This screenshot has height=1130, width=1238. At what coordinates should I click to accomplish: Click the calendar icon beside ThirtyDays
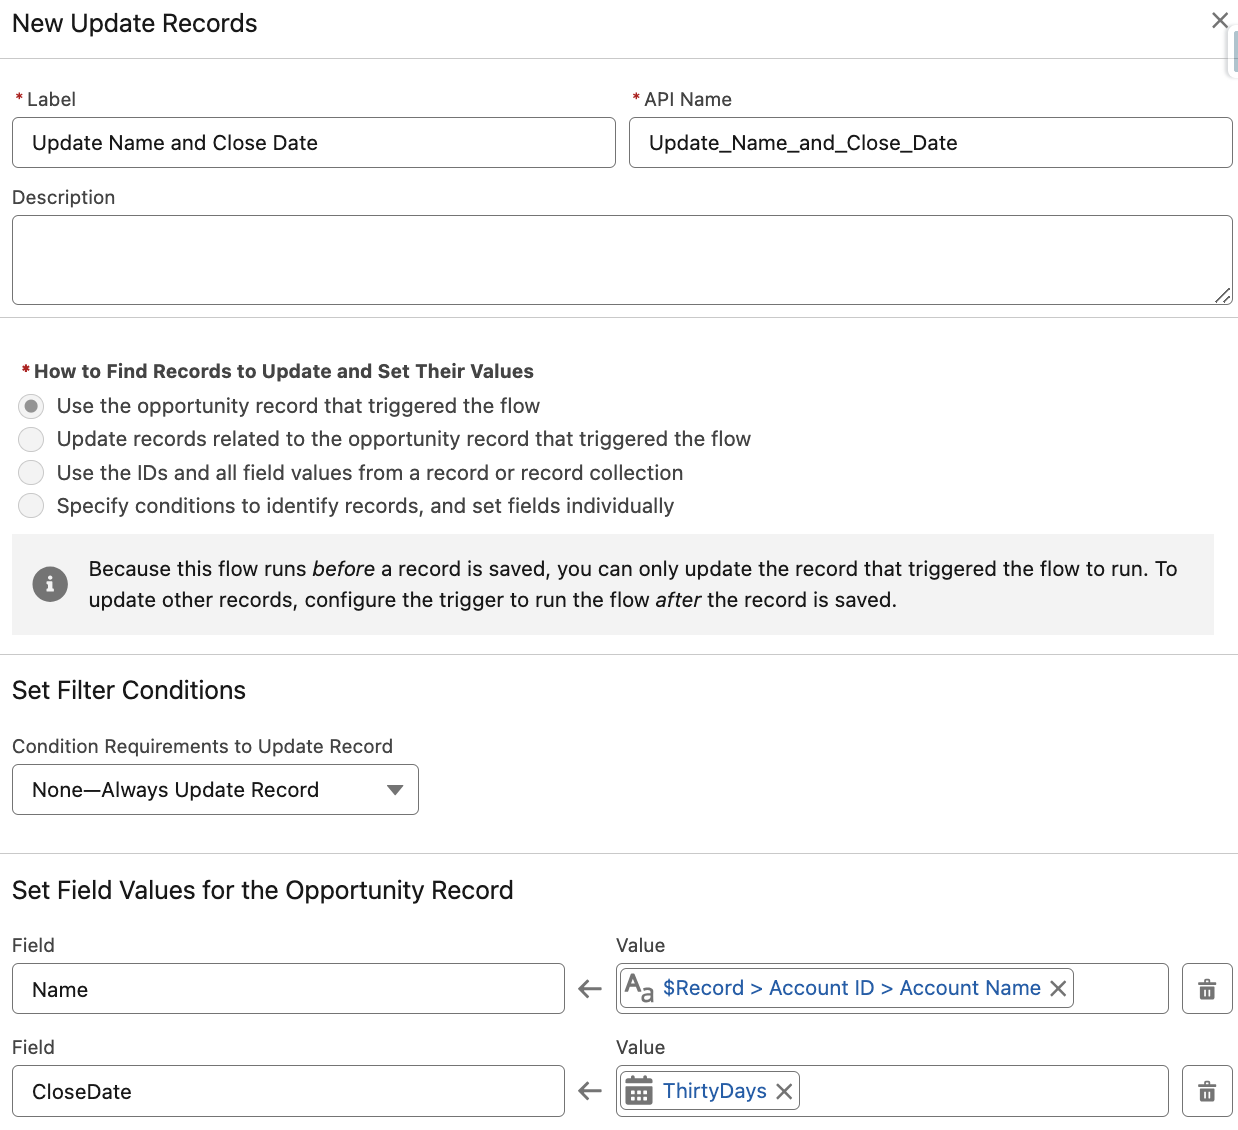[x=640, y=1091]
